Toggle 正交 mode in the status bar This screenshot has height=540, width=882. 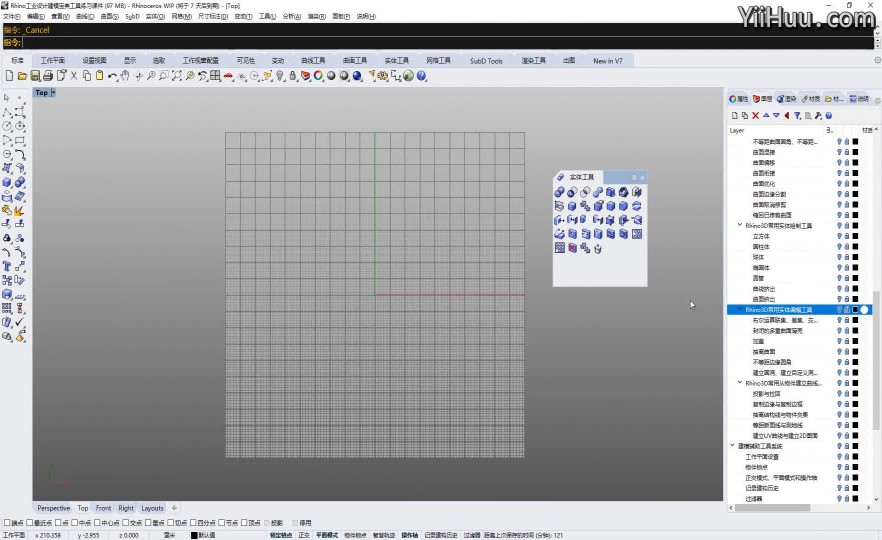click(x=304, y=535)
